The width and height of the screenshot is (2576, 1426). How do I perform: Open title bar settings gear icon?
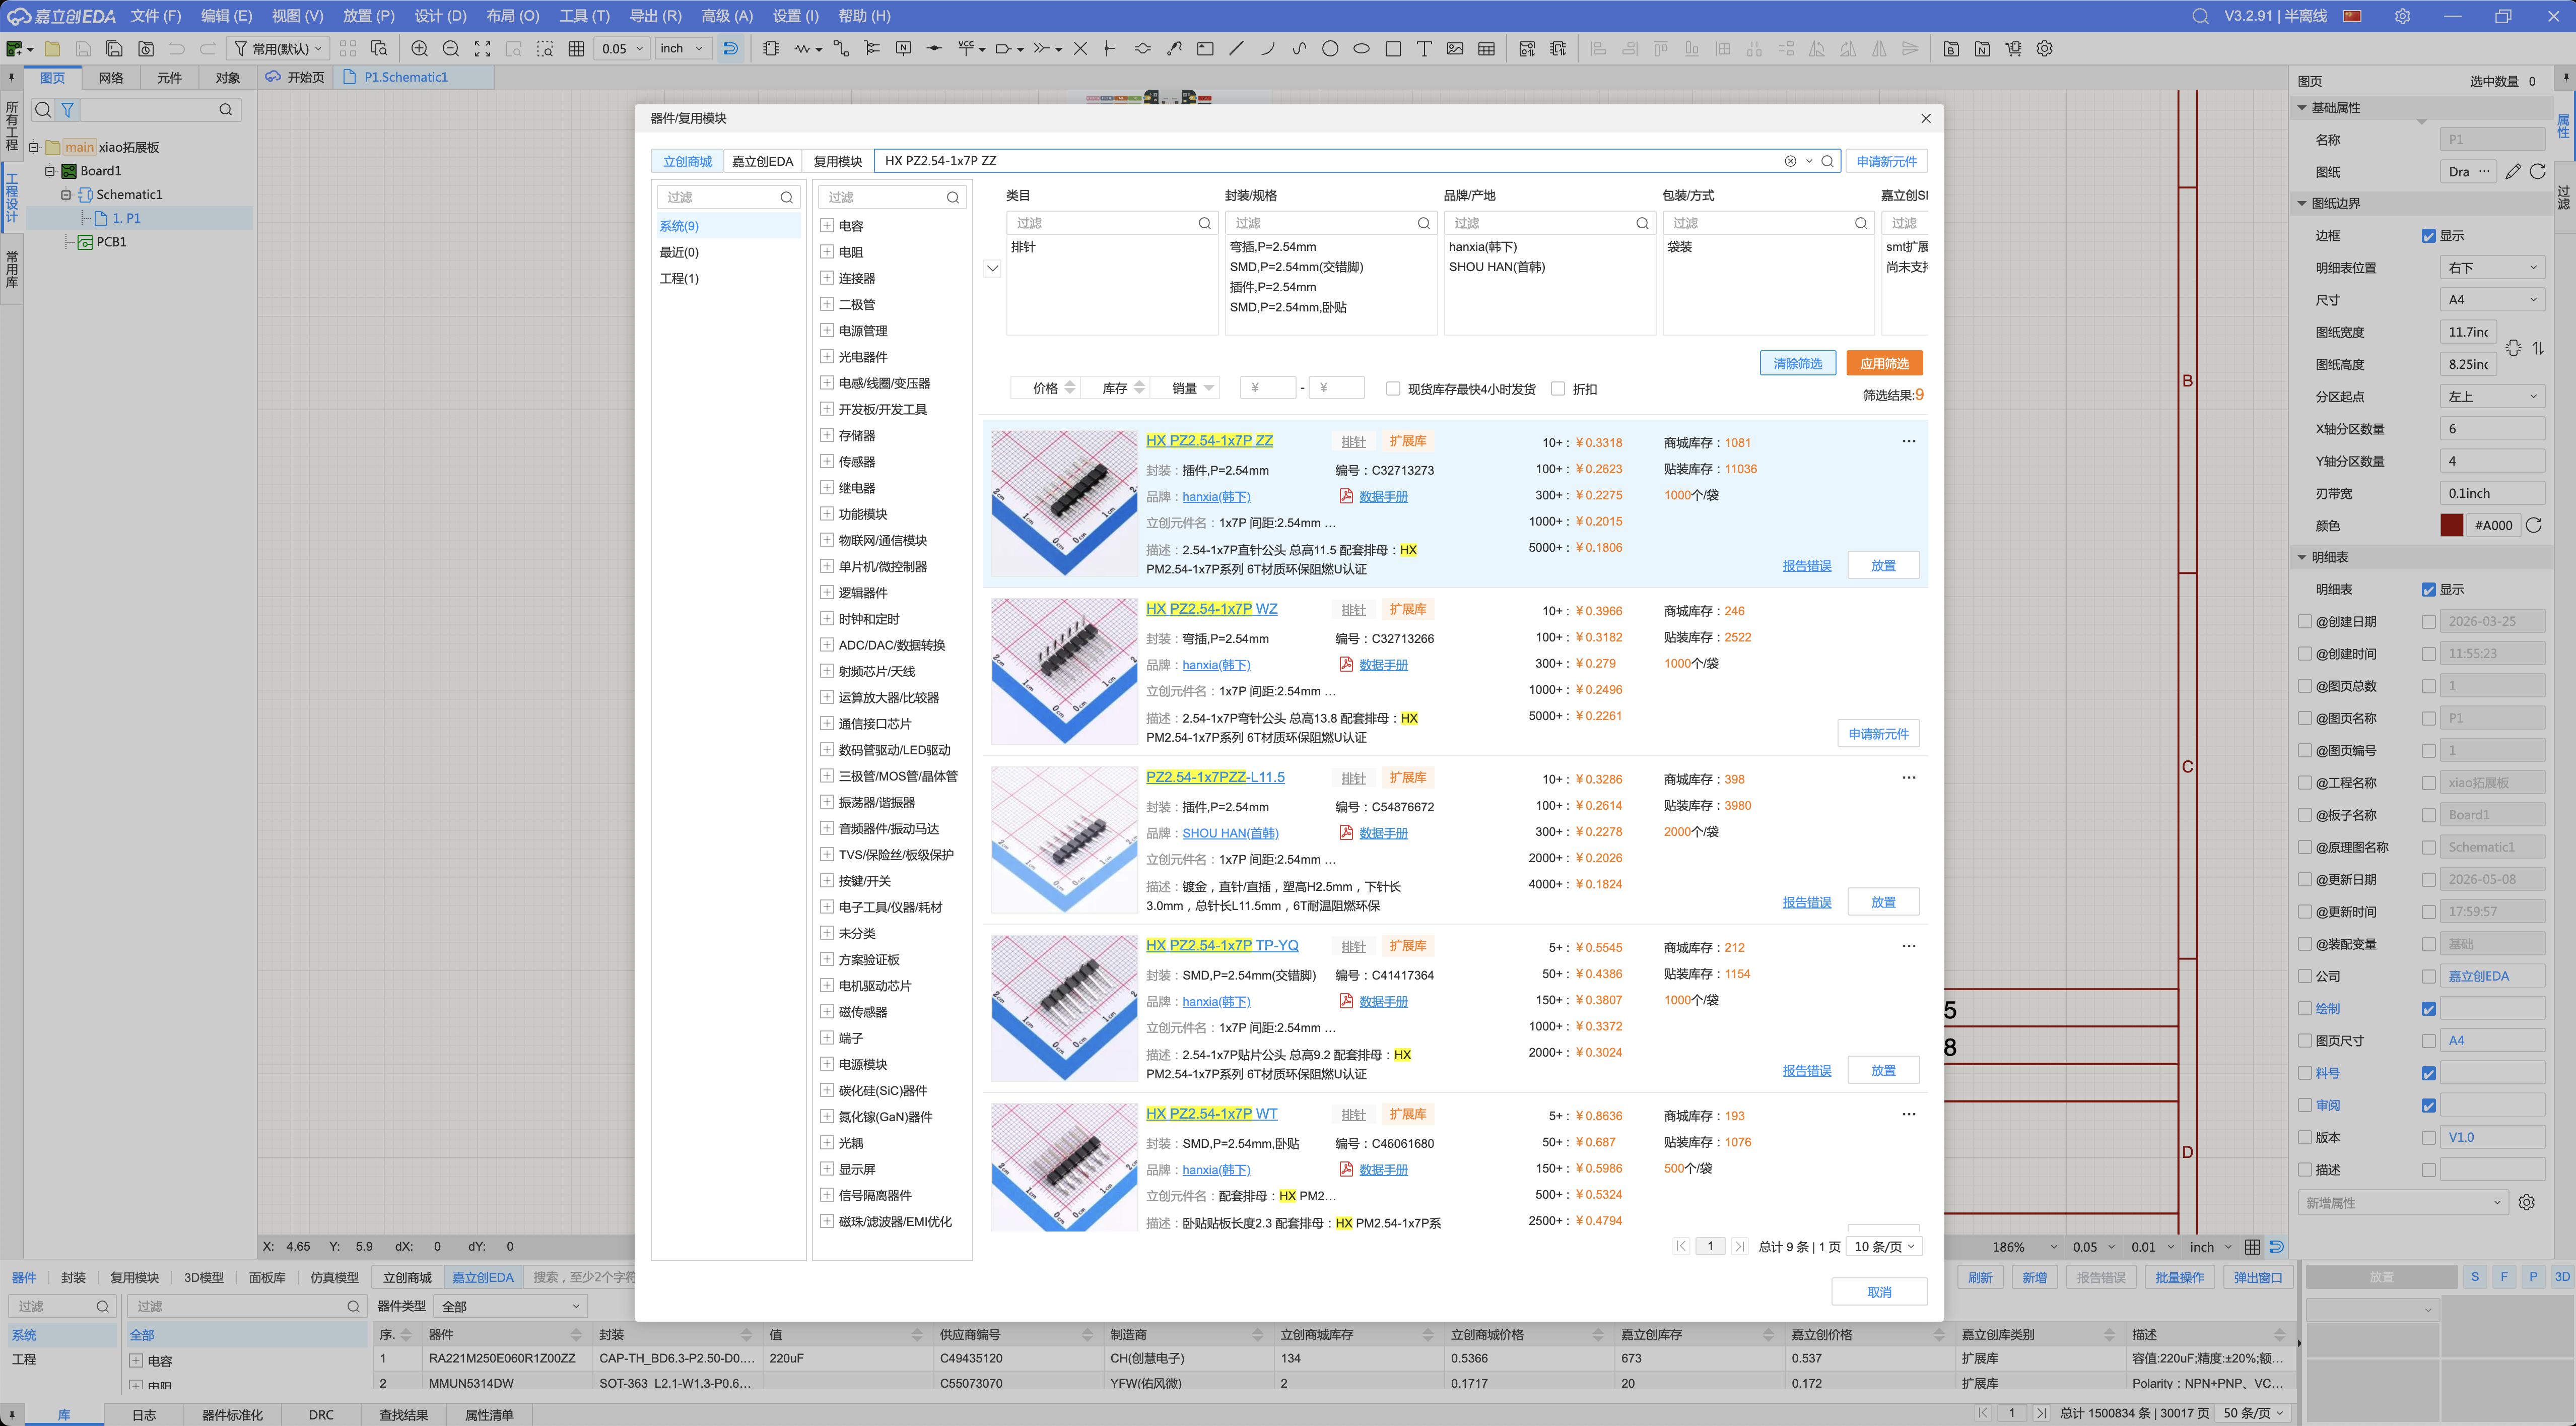point(2403,16)
